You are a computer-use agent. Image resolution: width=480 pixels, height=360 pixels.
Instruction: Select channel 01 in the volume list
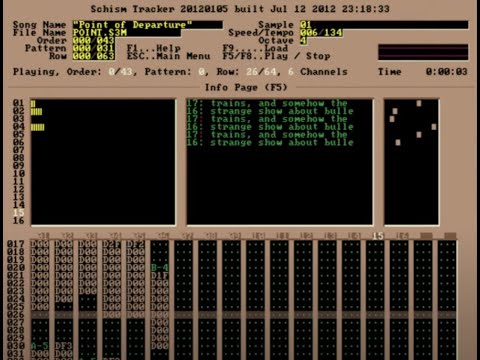tap(19, 103)
